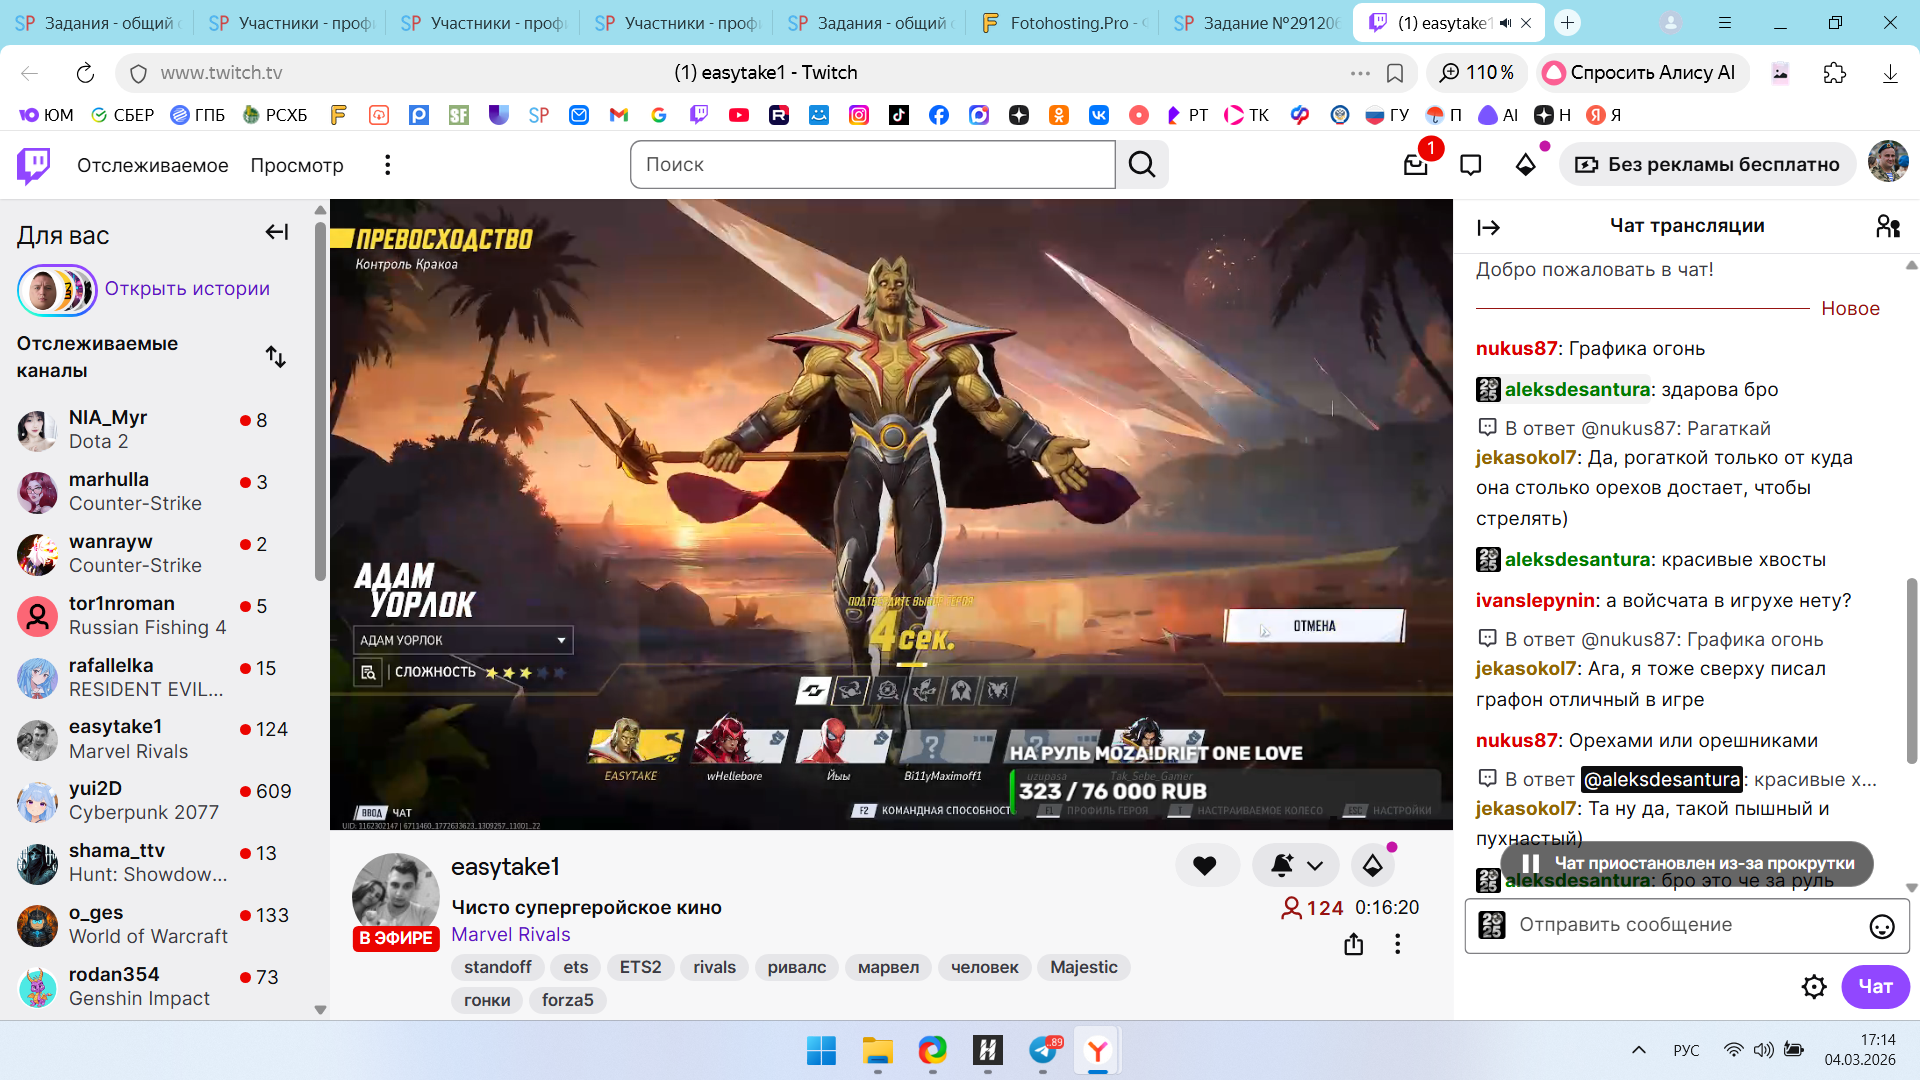Open community users list icon in chat

(x=1887, y=227)
